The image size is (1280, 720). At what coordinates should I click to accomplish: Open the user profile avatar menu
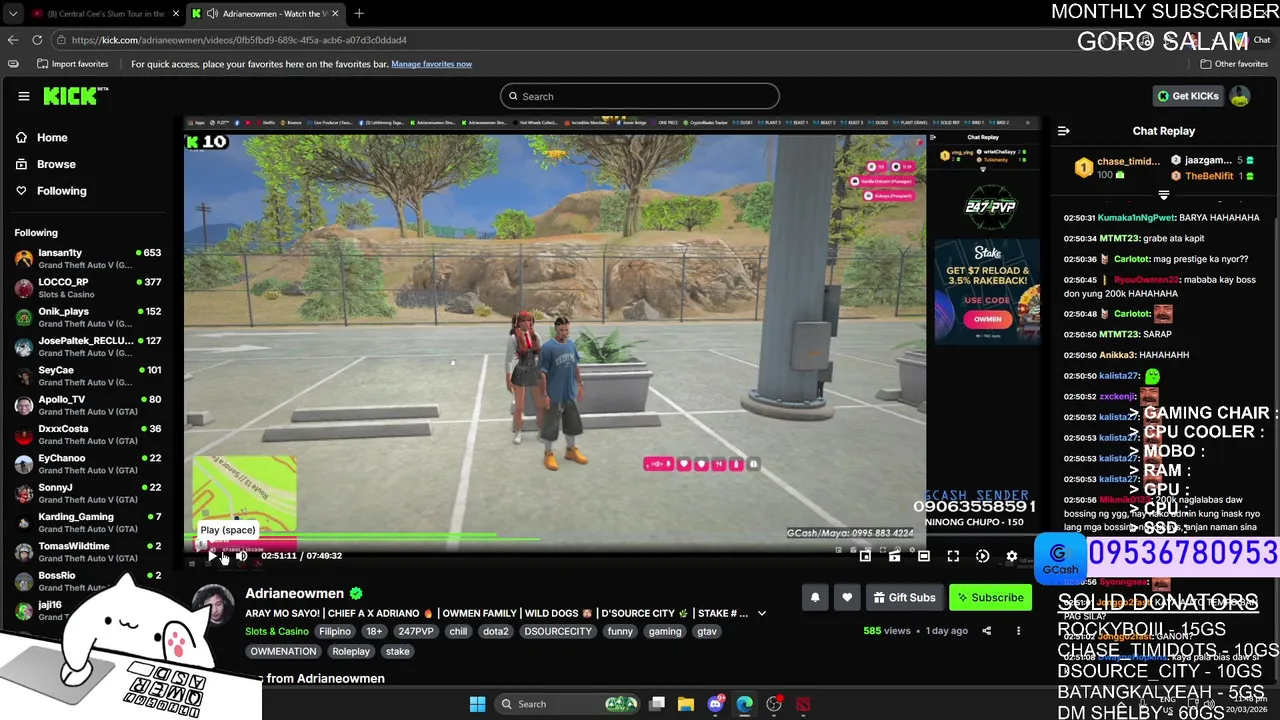click(x=1240, y=96)
